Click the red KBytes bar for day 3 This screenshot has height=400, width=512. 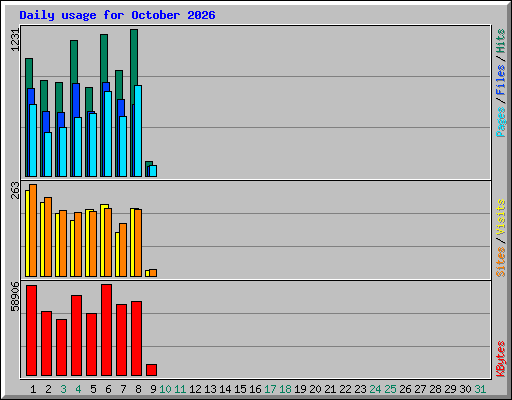click(x=61, y=347)
